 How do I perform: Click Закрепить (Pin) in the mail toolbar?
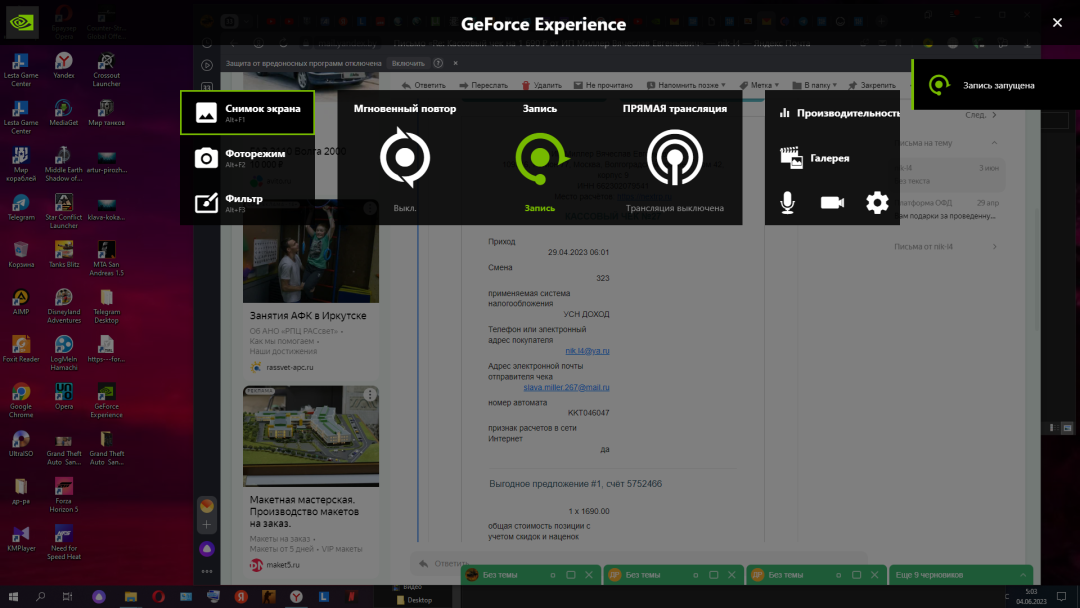pyautogui.click(x=872, y=85)
